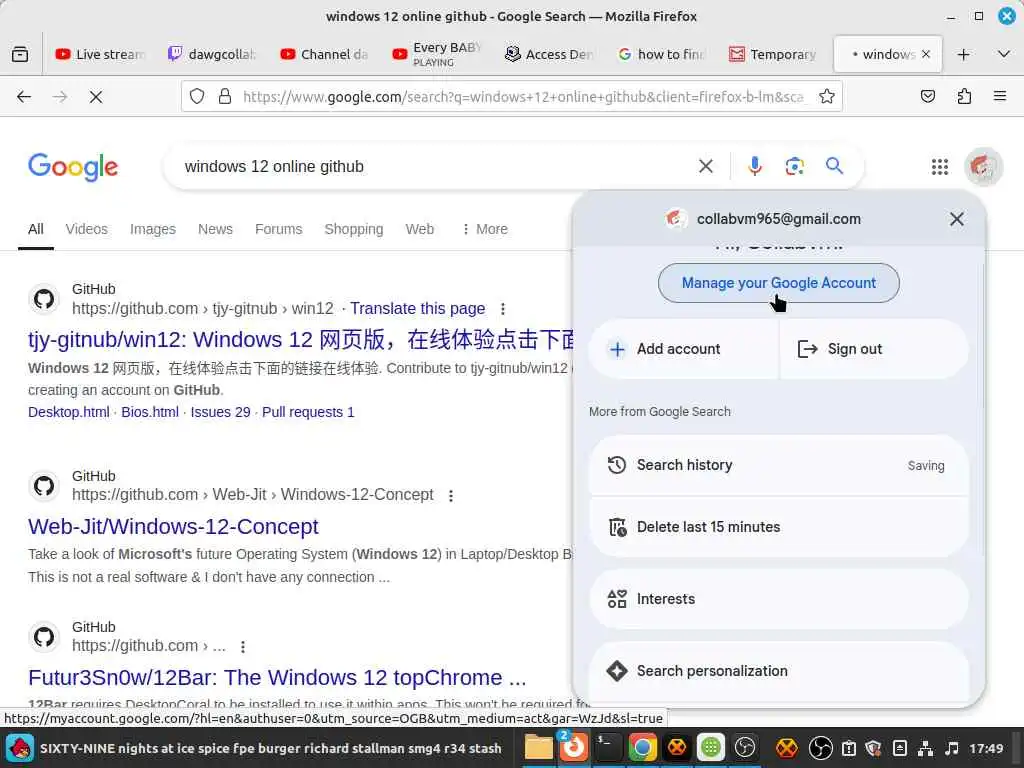This screenshot has width=1024, height=768.
Task: Select the Images search filter
Action: [x=153, y=229]
